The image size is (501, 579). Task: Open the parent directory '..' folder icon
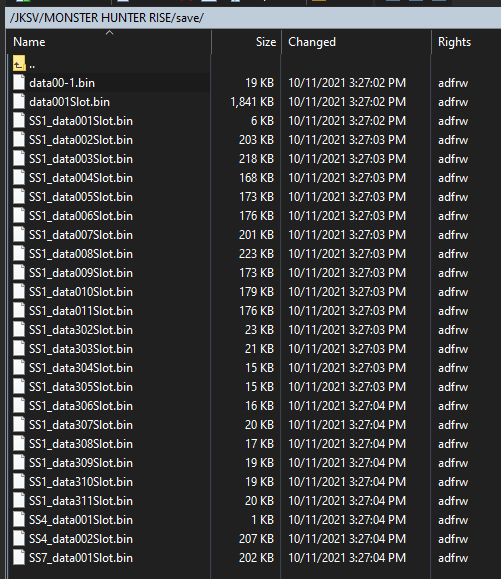click(x=19, y=64)
